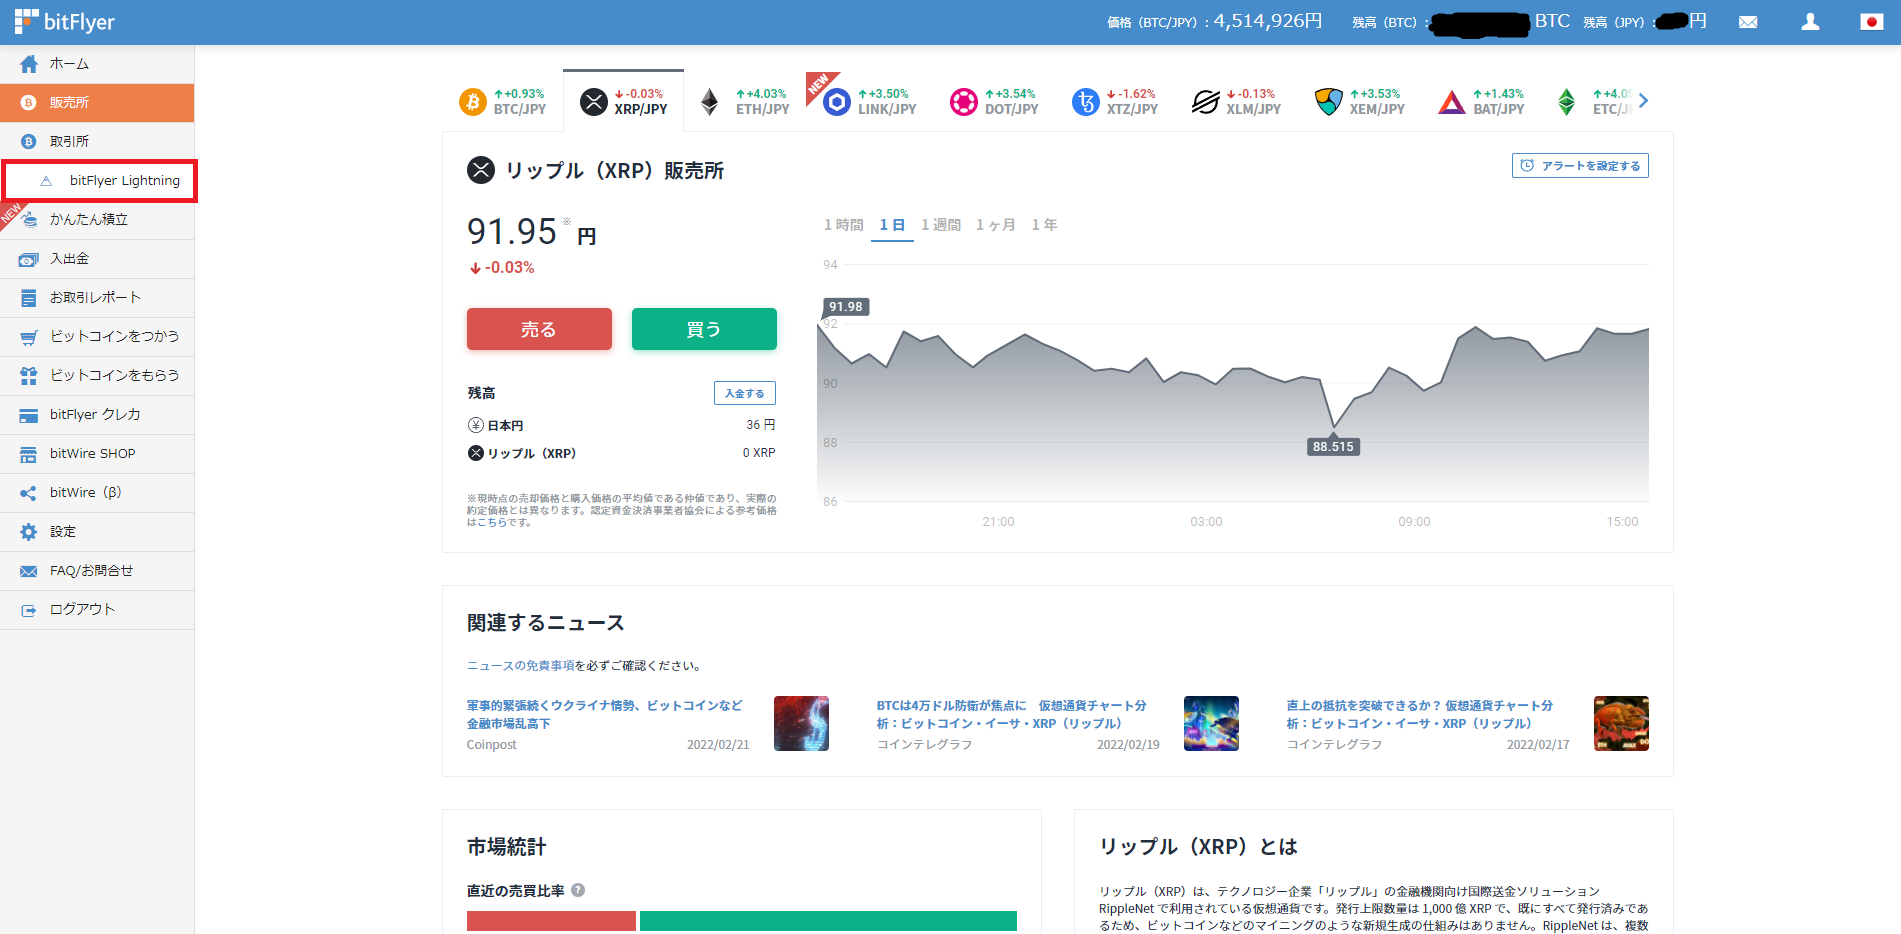Open the お取引レポート sidebar menu item
This screenshot has width=1901, height=934.
point(97,298)
